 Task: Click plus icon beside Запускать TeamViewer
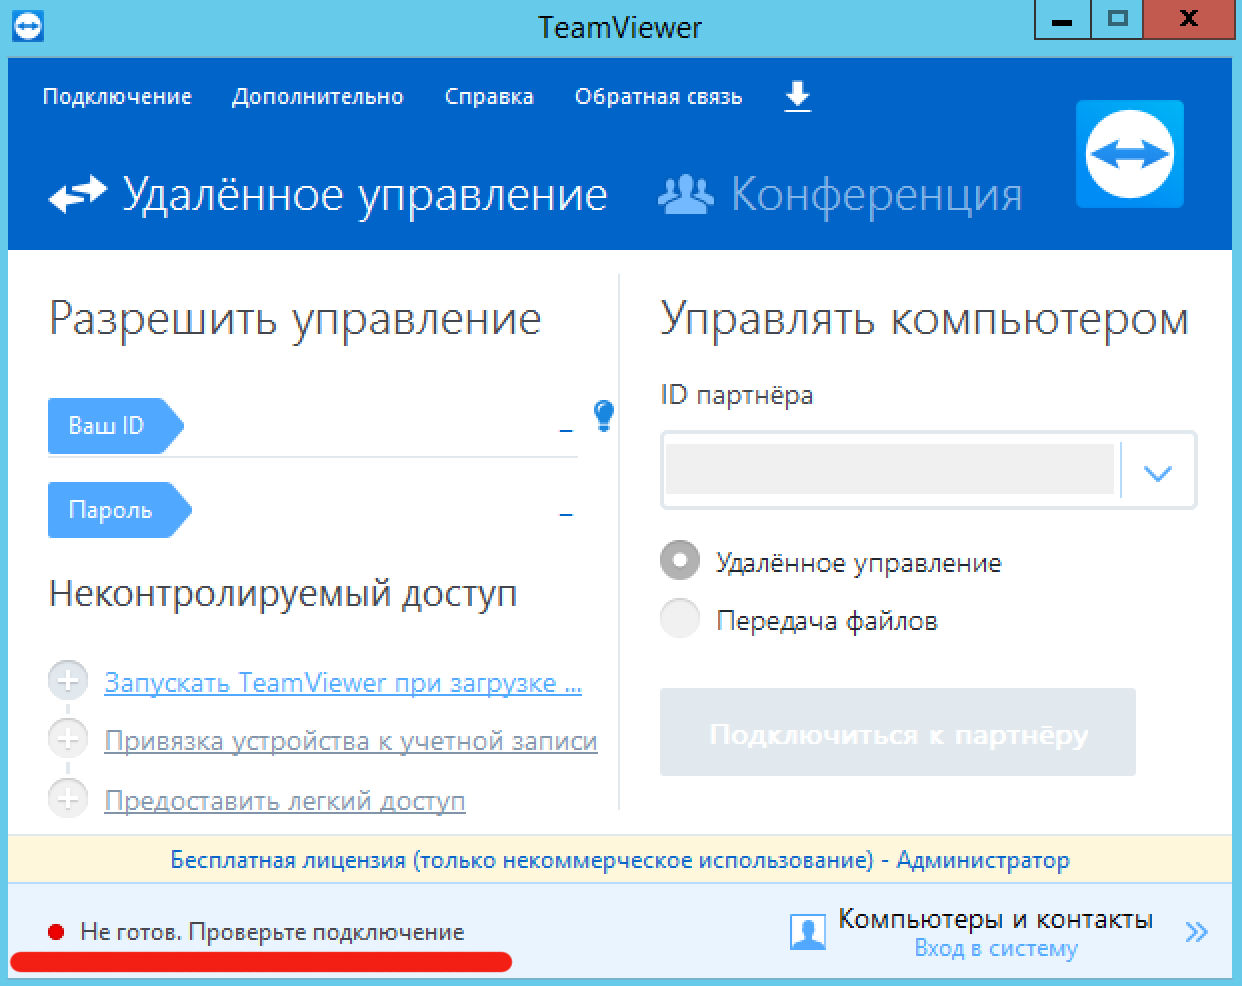[67, 681]
